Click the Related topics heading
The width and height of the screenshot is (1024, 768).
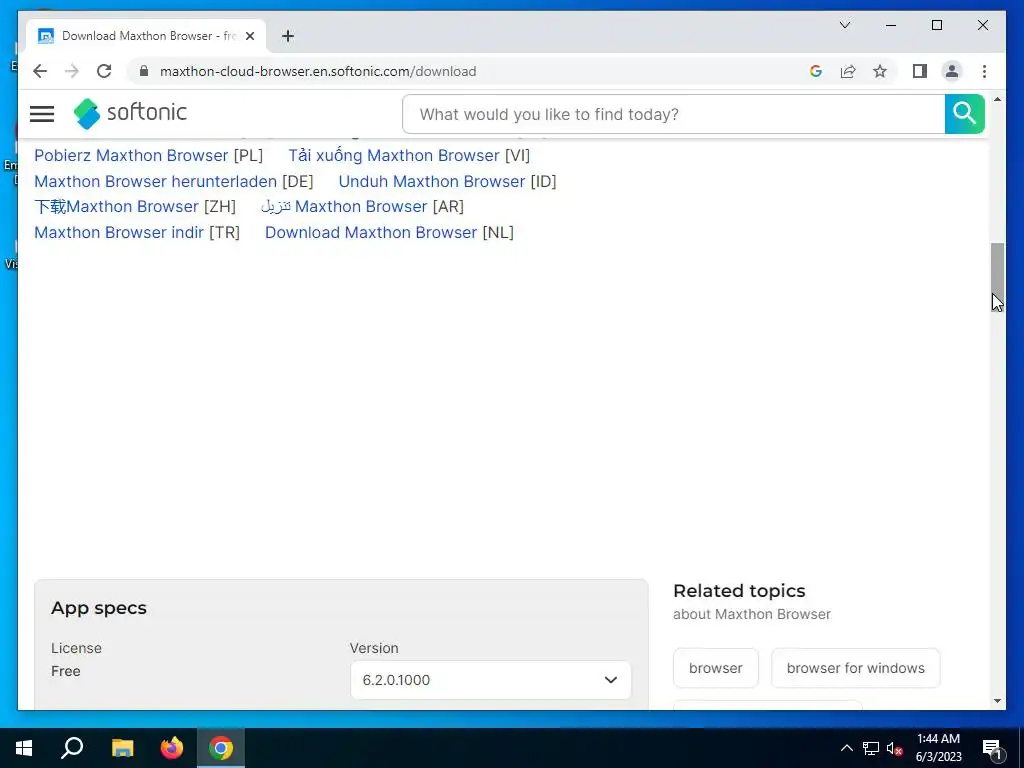click(739, 591)
